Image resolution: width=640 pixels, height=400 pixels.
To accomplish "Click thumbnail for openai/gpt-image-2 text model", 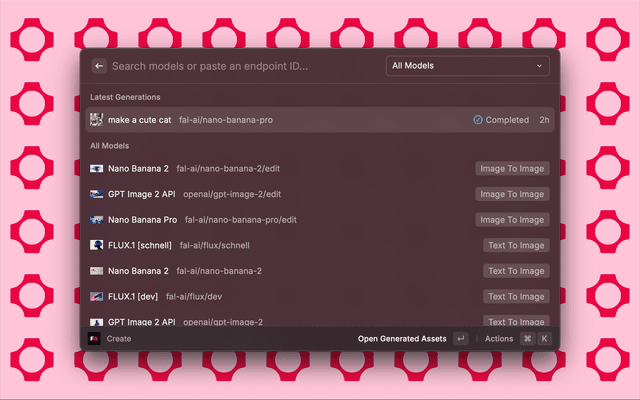I will click(96, 322).
